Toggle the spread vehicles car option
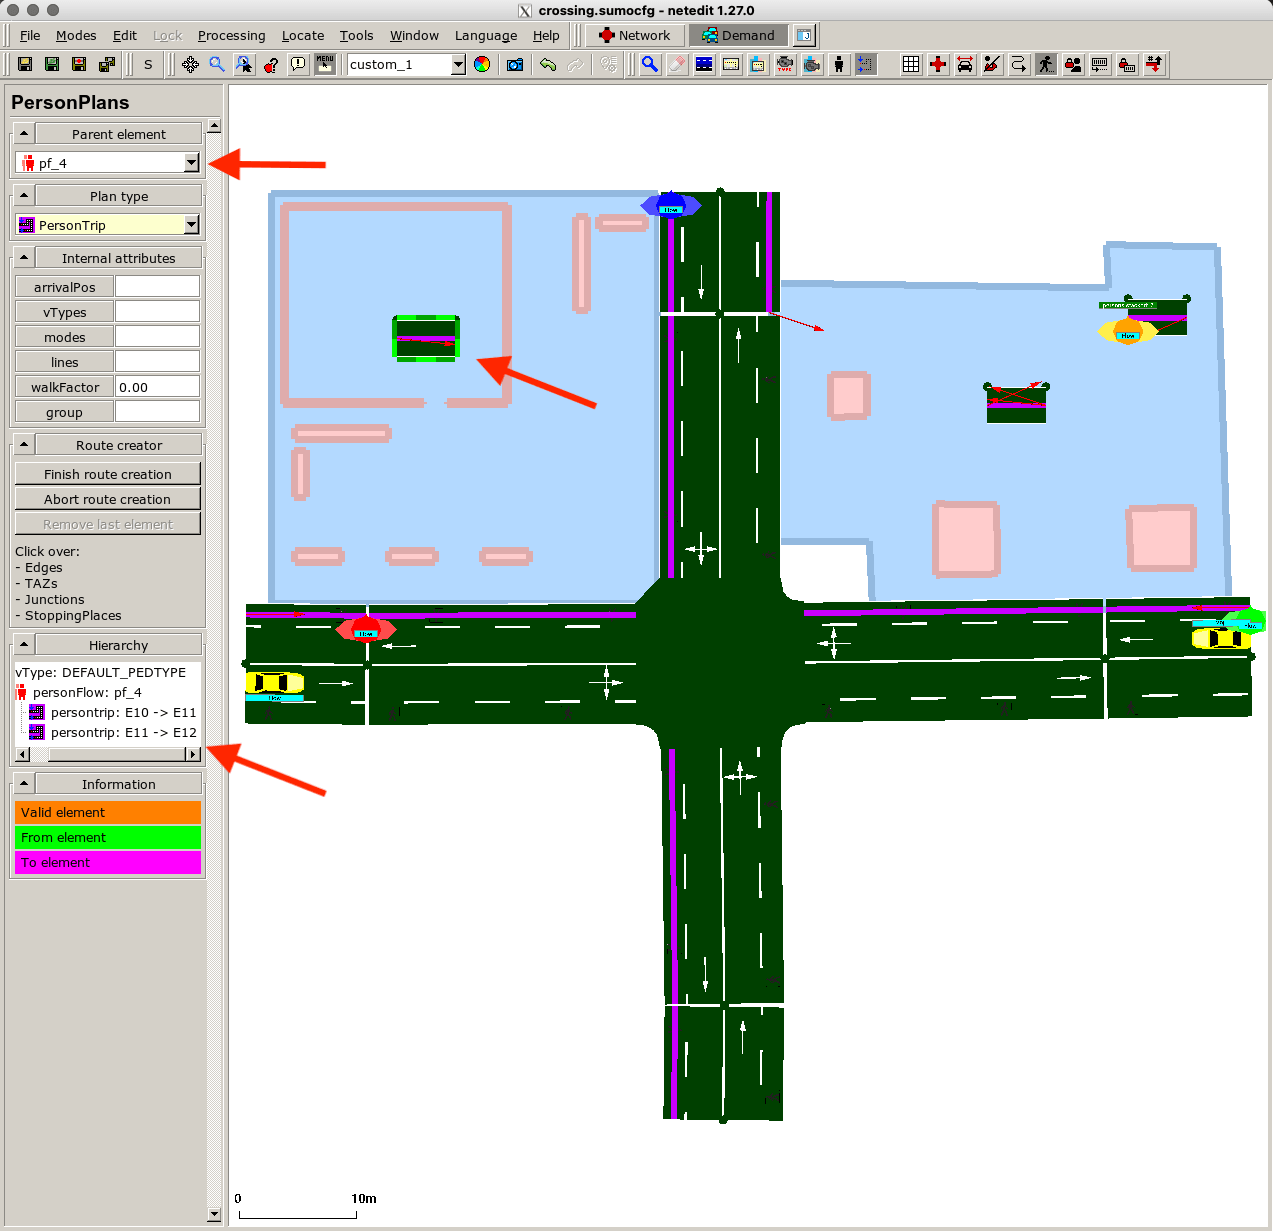This screenshot has width=1273, height=1231. tap(965, 64)
